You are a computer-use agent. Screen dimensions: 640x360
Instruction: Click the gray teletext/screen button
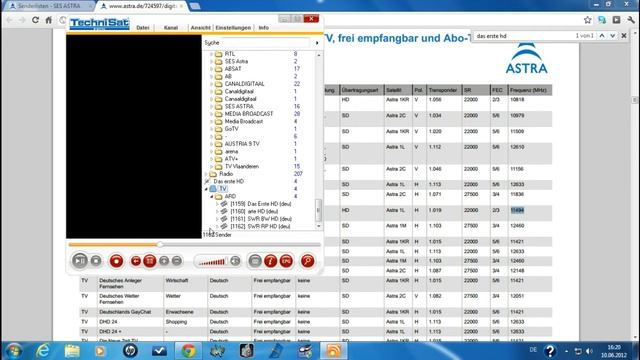tap(255, 261)
